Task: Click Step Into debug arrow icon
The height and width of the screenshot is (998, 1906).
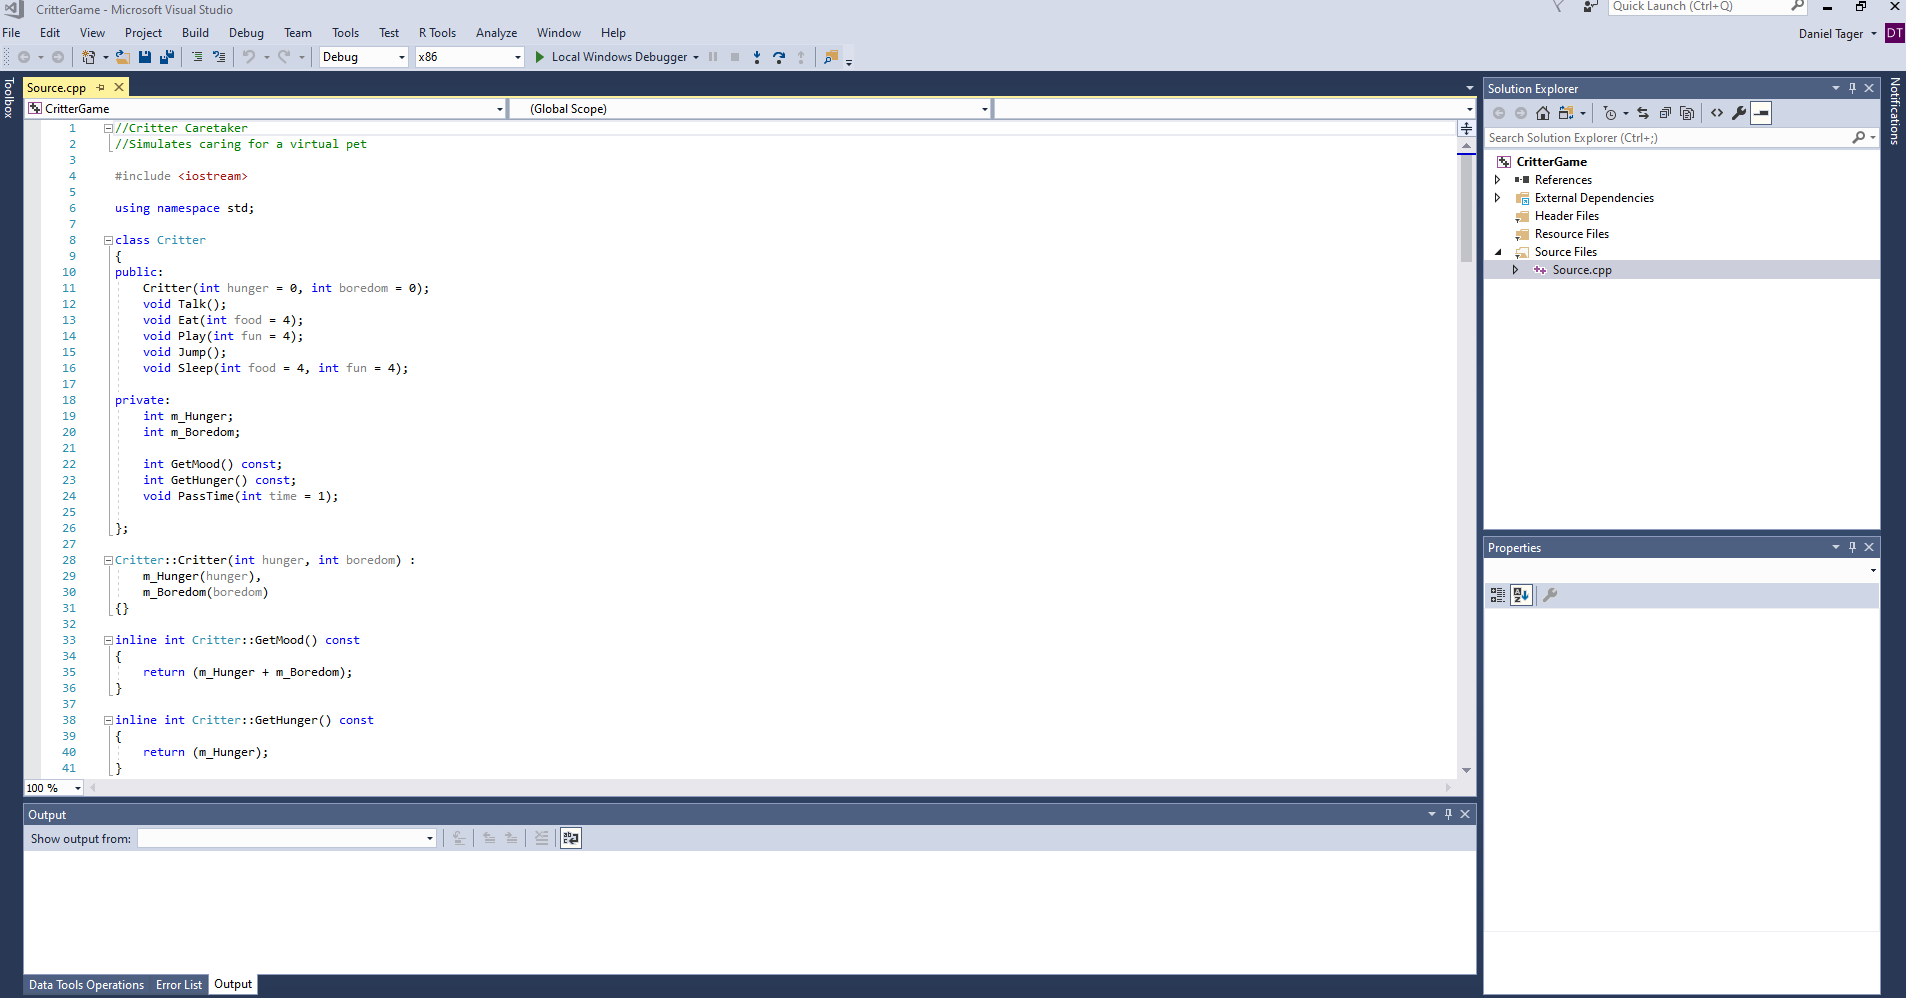Action: (x=757, y=57)
